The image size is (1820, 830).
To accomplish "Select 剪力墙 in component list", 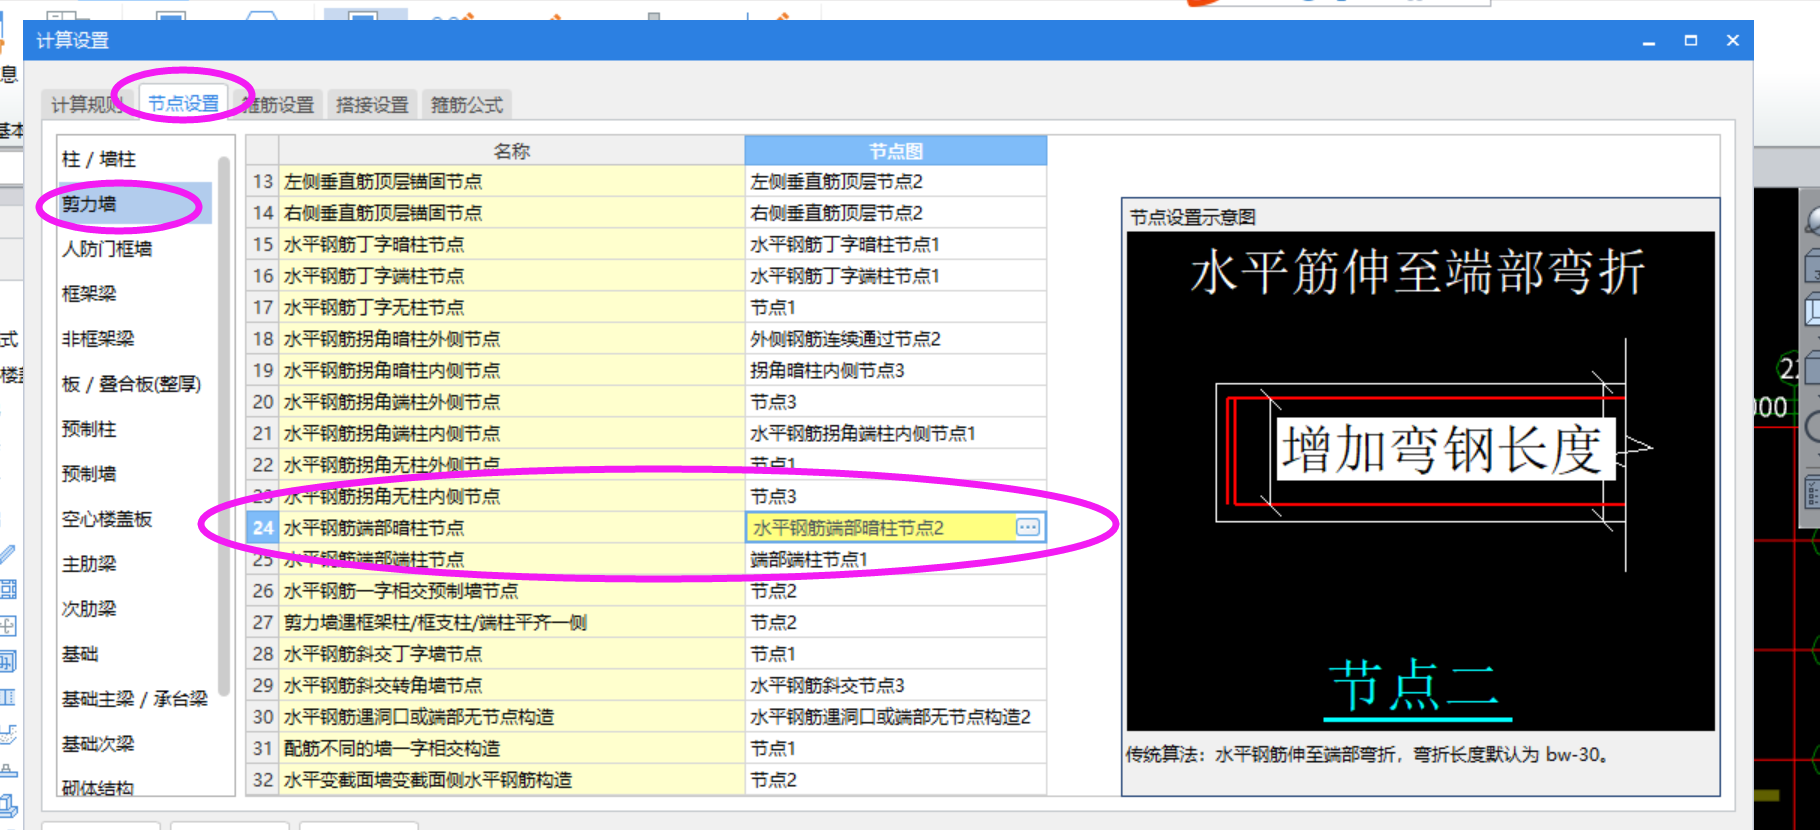I will [133, 204].
